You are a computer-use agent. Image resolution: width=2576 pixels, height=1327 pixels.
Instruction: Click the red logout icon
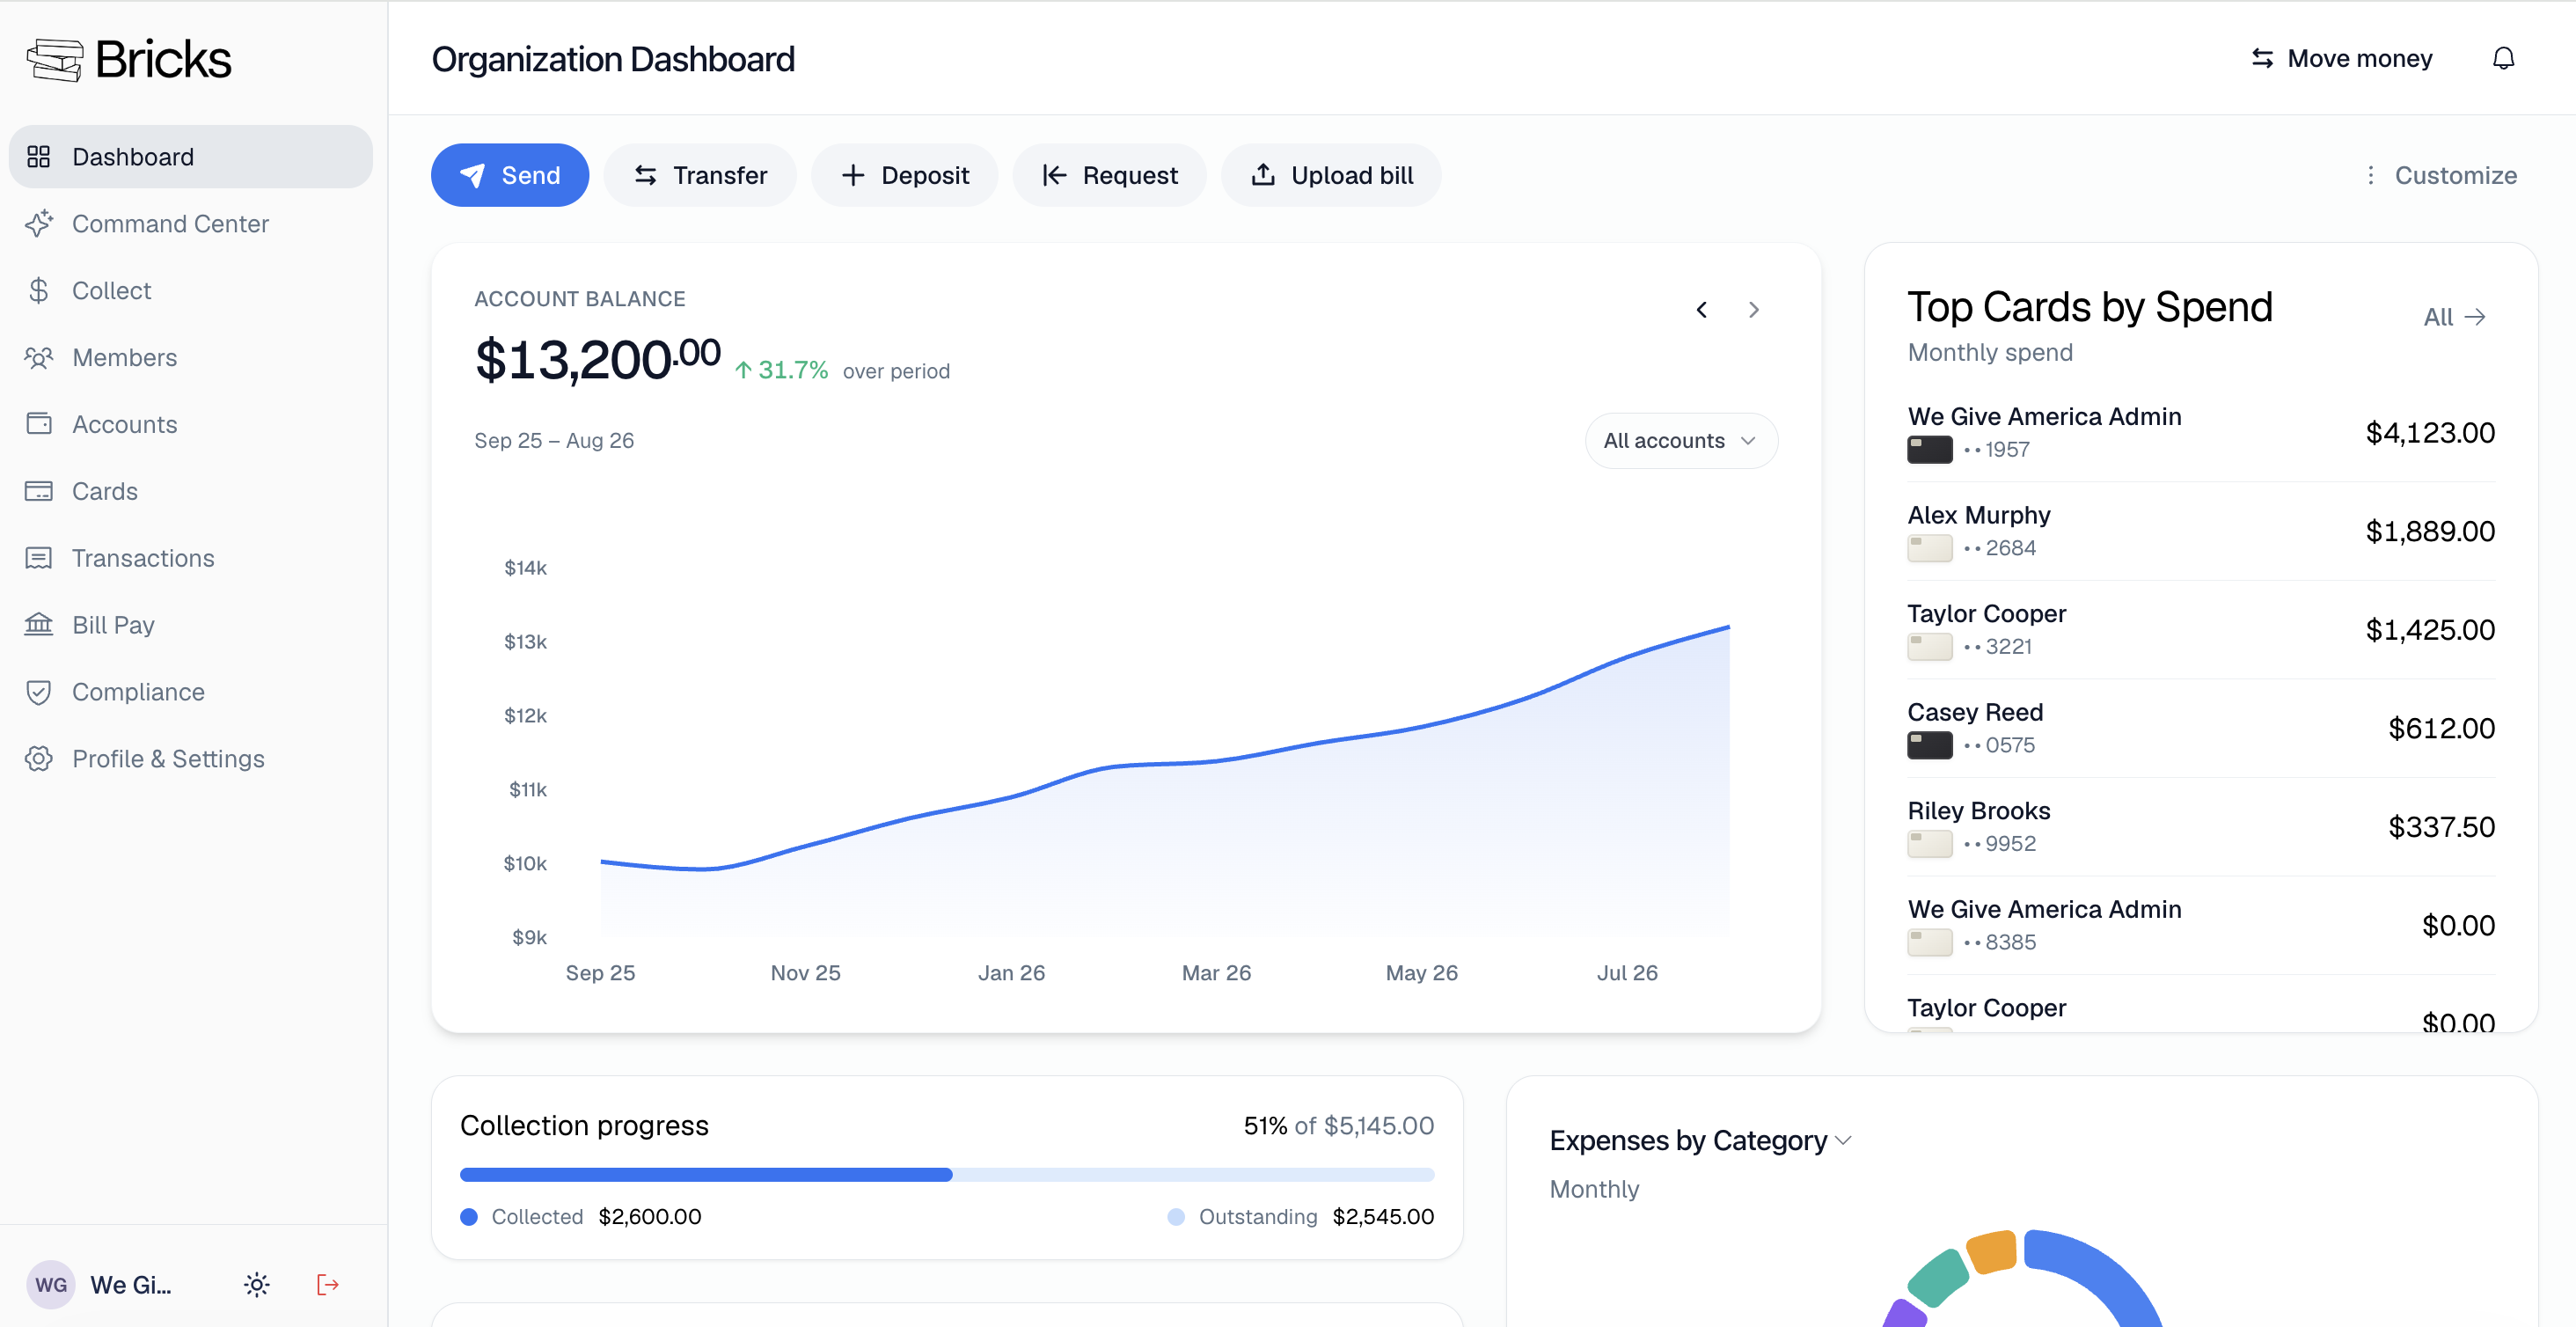click(328, 1285)
